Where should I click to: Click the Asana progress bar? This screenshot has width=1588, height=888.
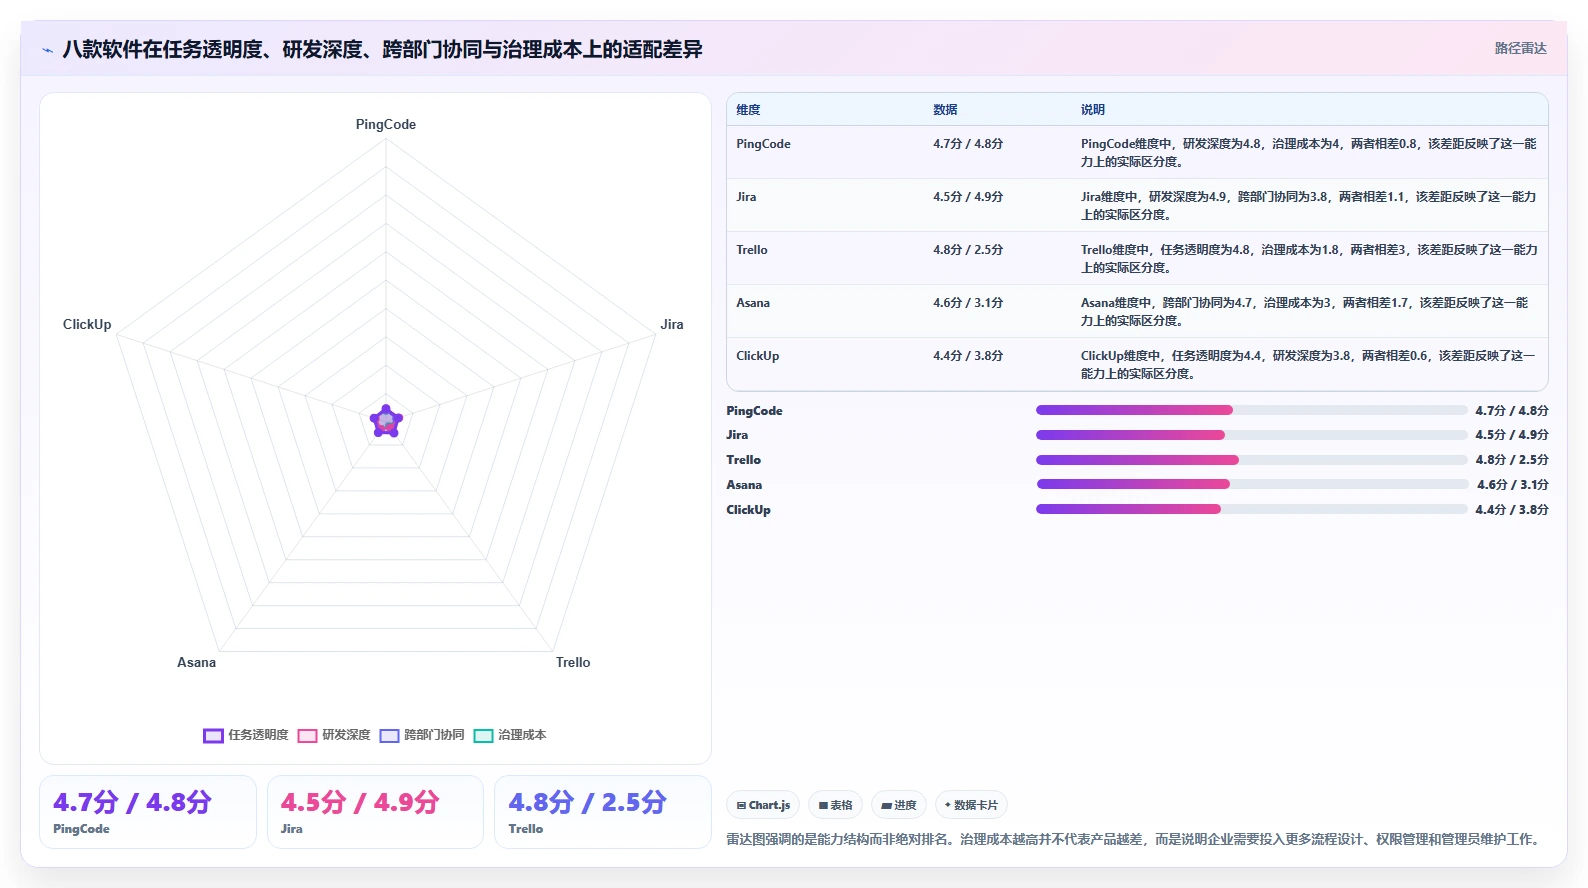pos(1252,484)
